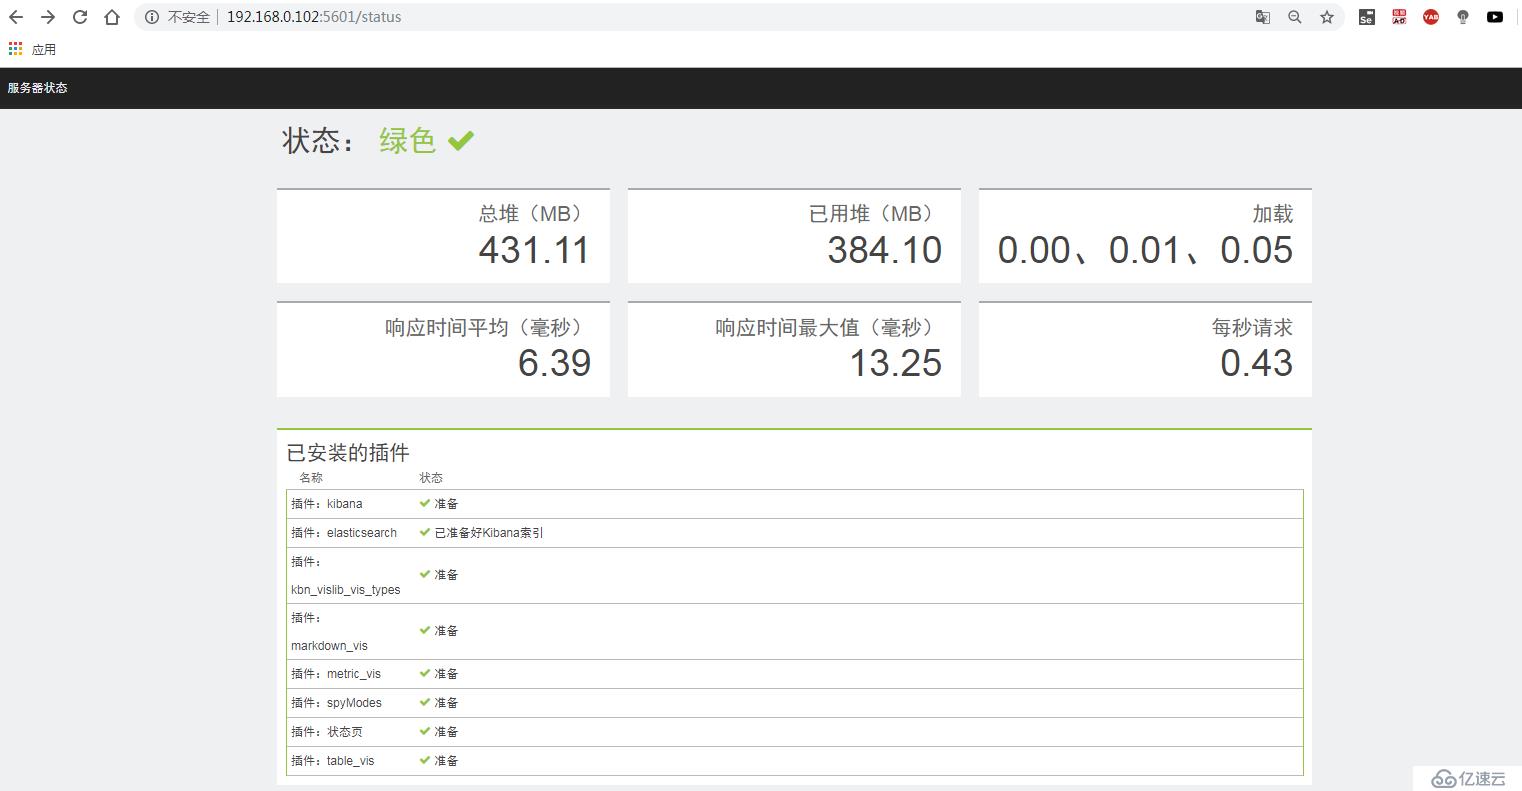The image size is (1522, 791).
Task: Click the 应用 bookmarks bar label
Action: click(44, 49)
